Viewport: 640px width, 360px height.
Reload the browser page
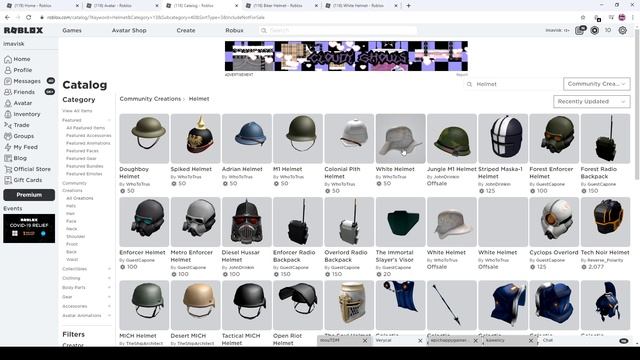point(28,18)
